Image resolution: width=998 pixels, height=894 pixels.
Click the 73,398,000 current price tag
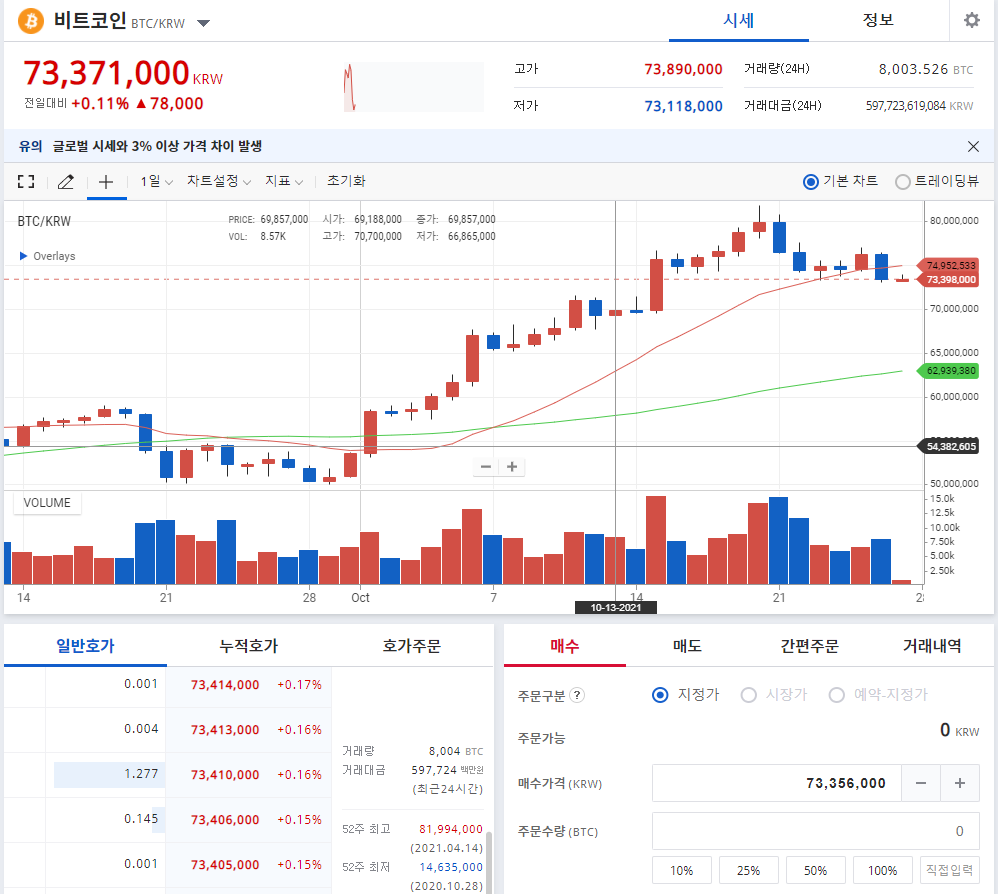point(948,280)
